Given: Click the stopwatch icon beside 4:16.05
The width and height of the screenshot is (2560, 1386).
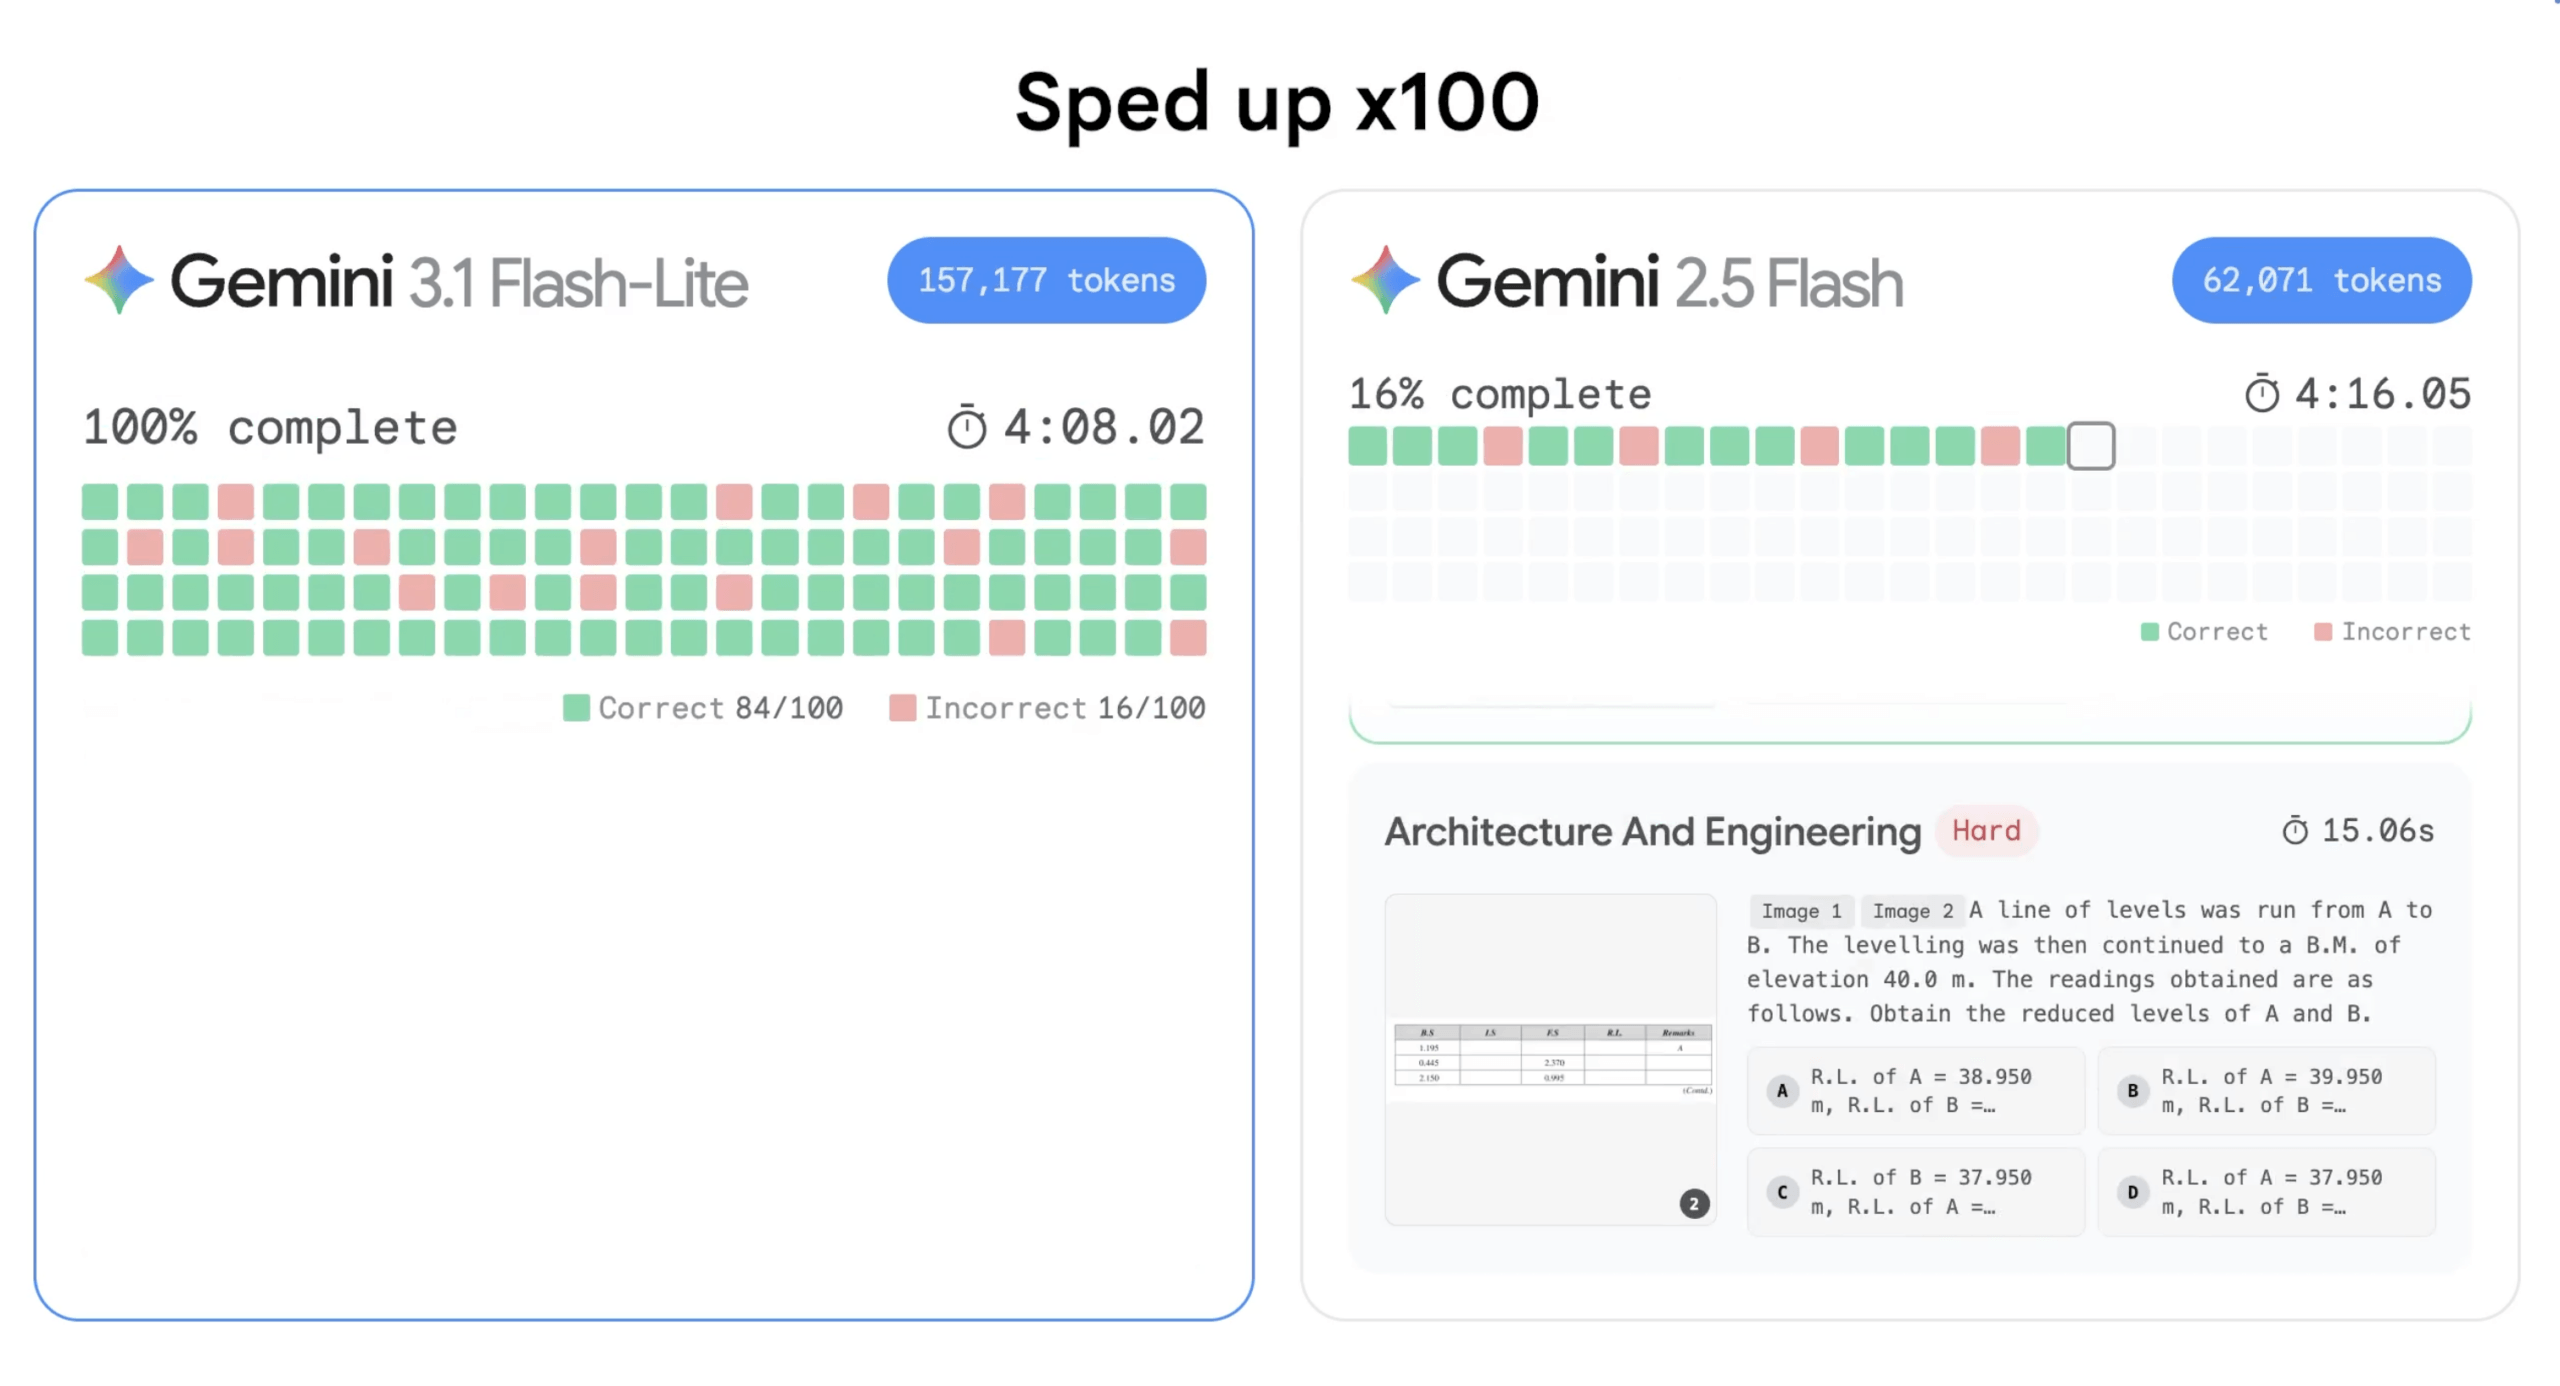Looking at the screenshot, I should coord(2262,394).
